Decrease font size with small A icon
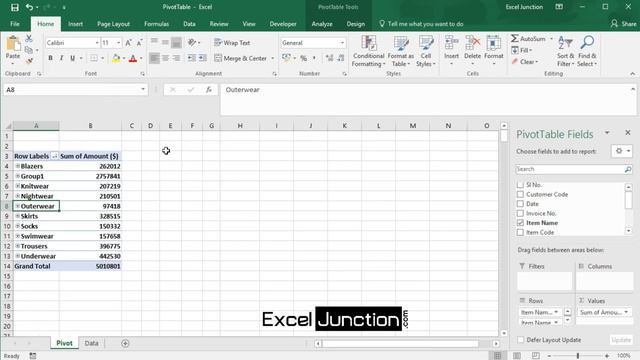 139,42
